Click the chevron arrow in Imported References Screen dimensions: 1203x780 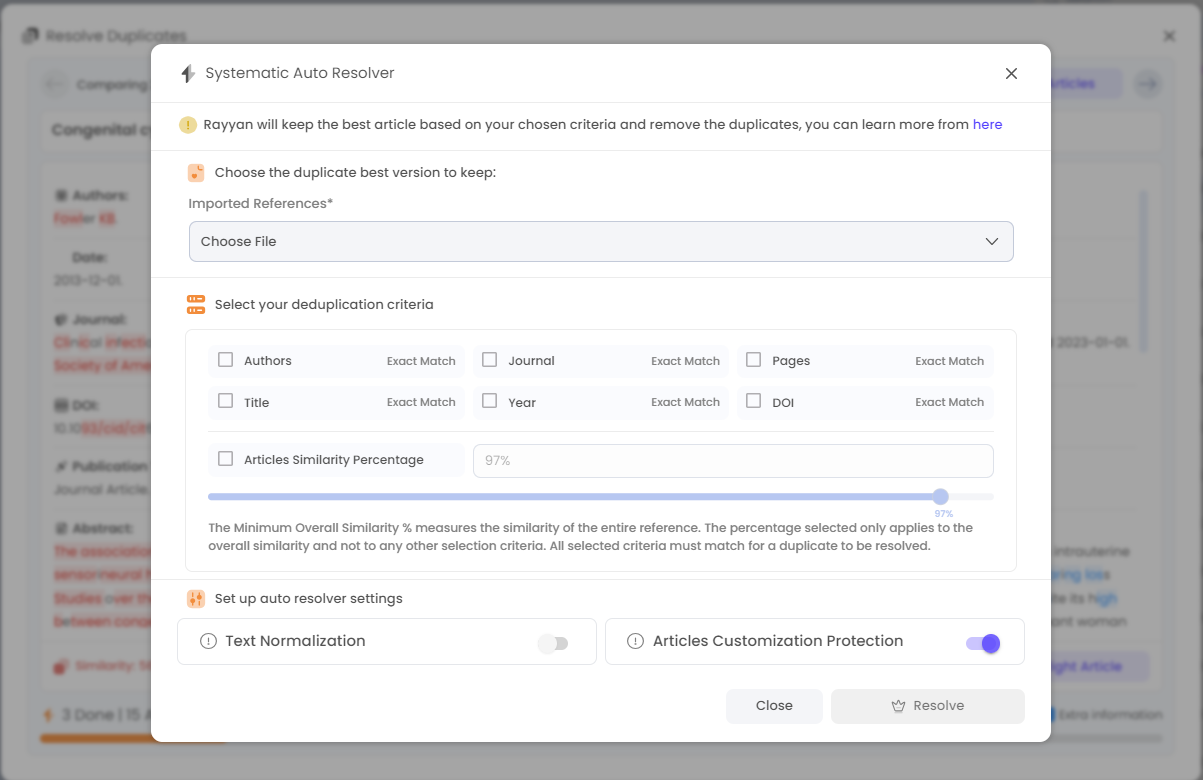click(x=991, y=242)
